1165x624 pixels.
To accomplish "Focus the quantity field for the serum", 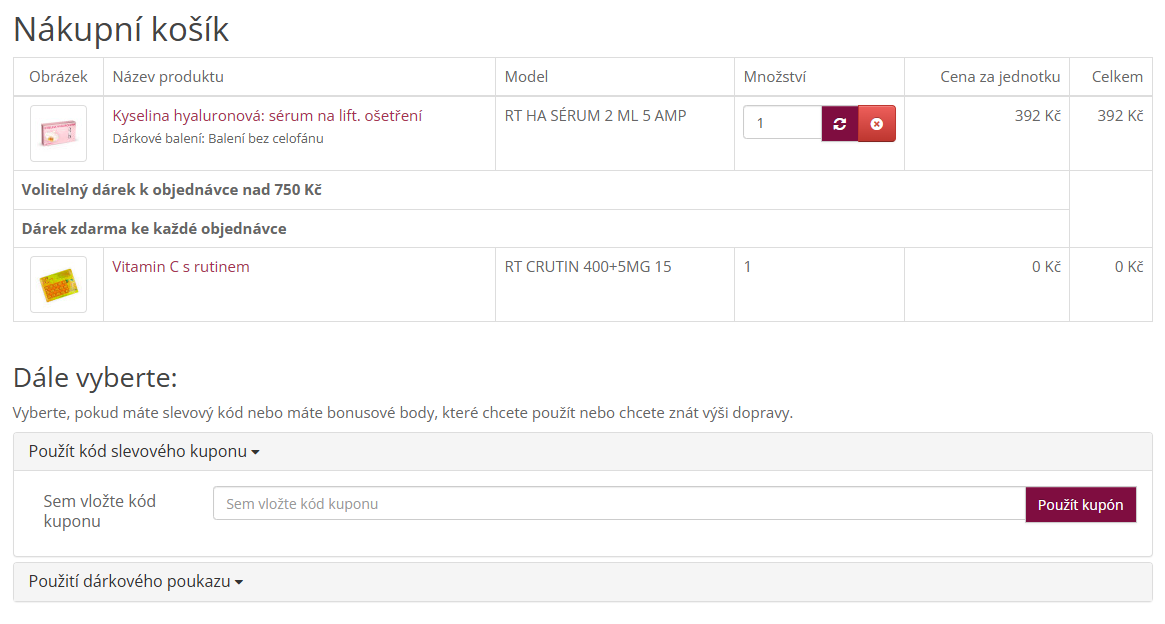I will click(x=782, y=123).
